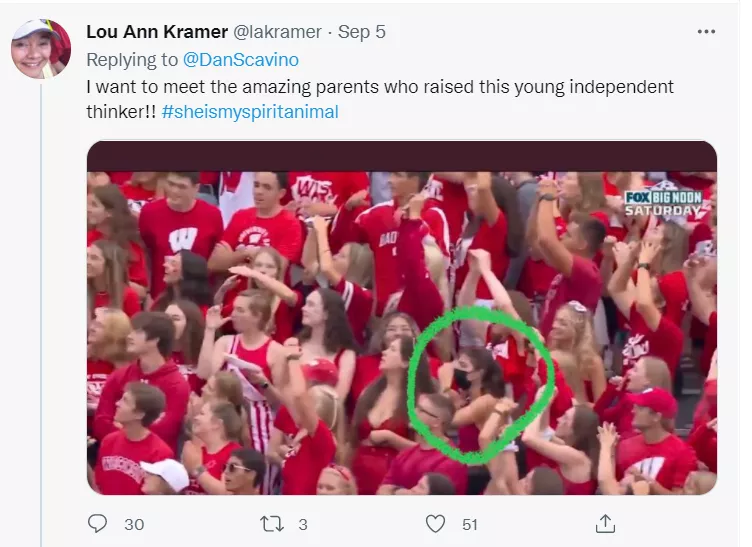752x547 pixels.
Task: Click the reply speech bubble icon
Action: [x=97, y=523]
